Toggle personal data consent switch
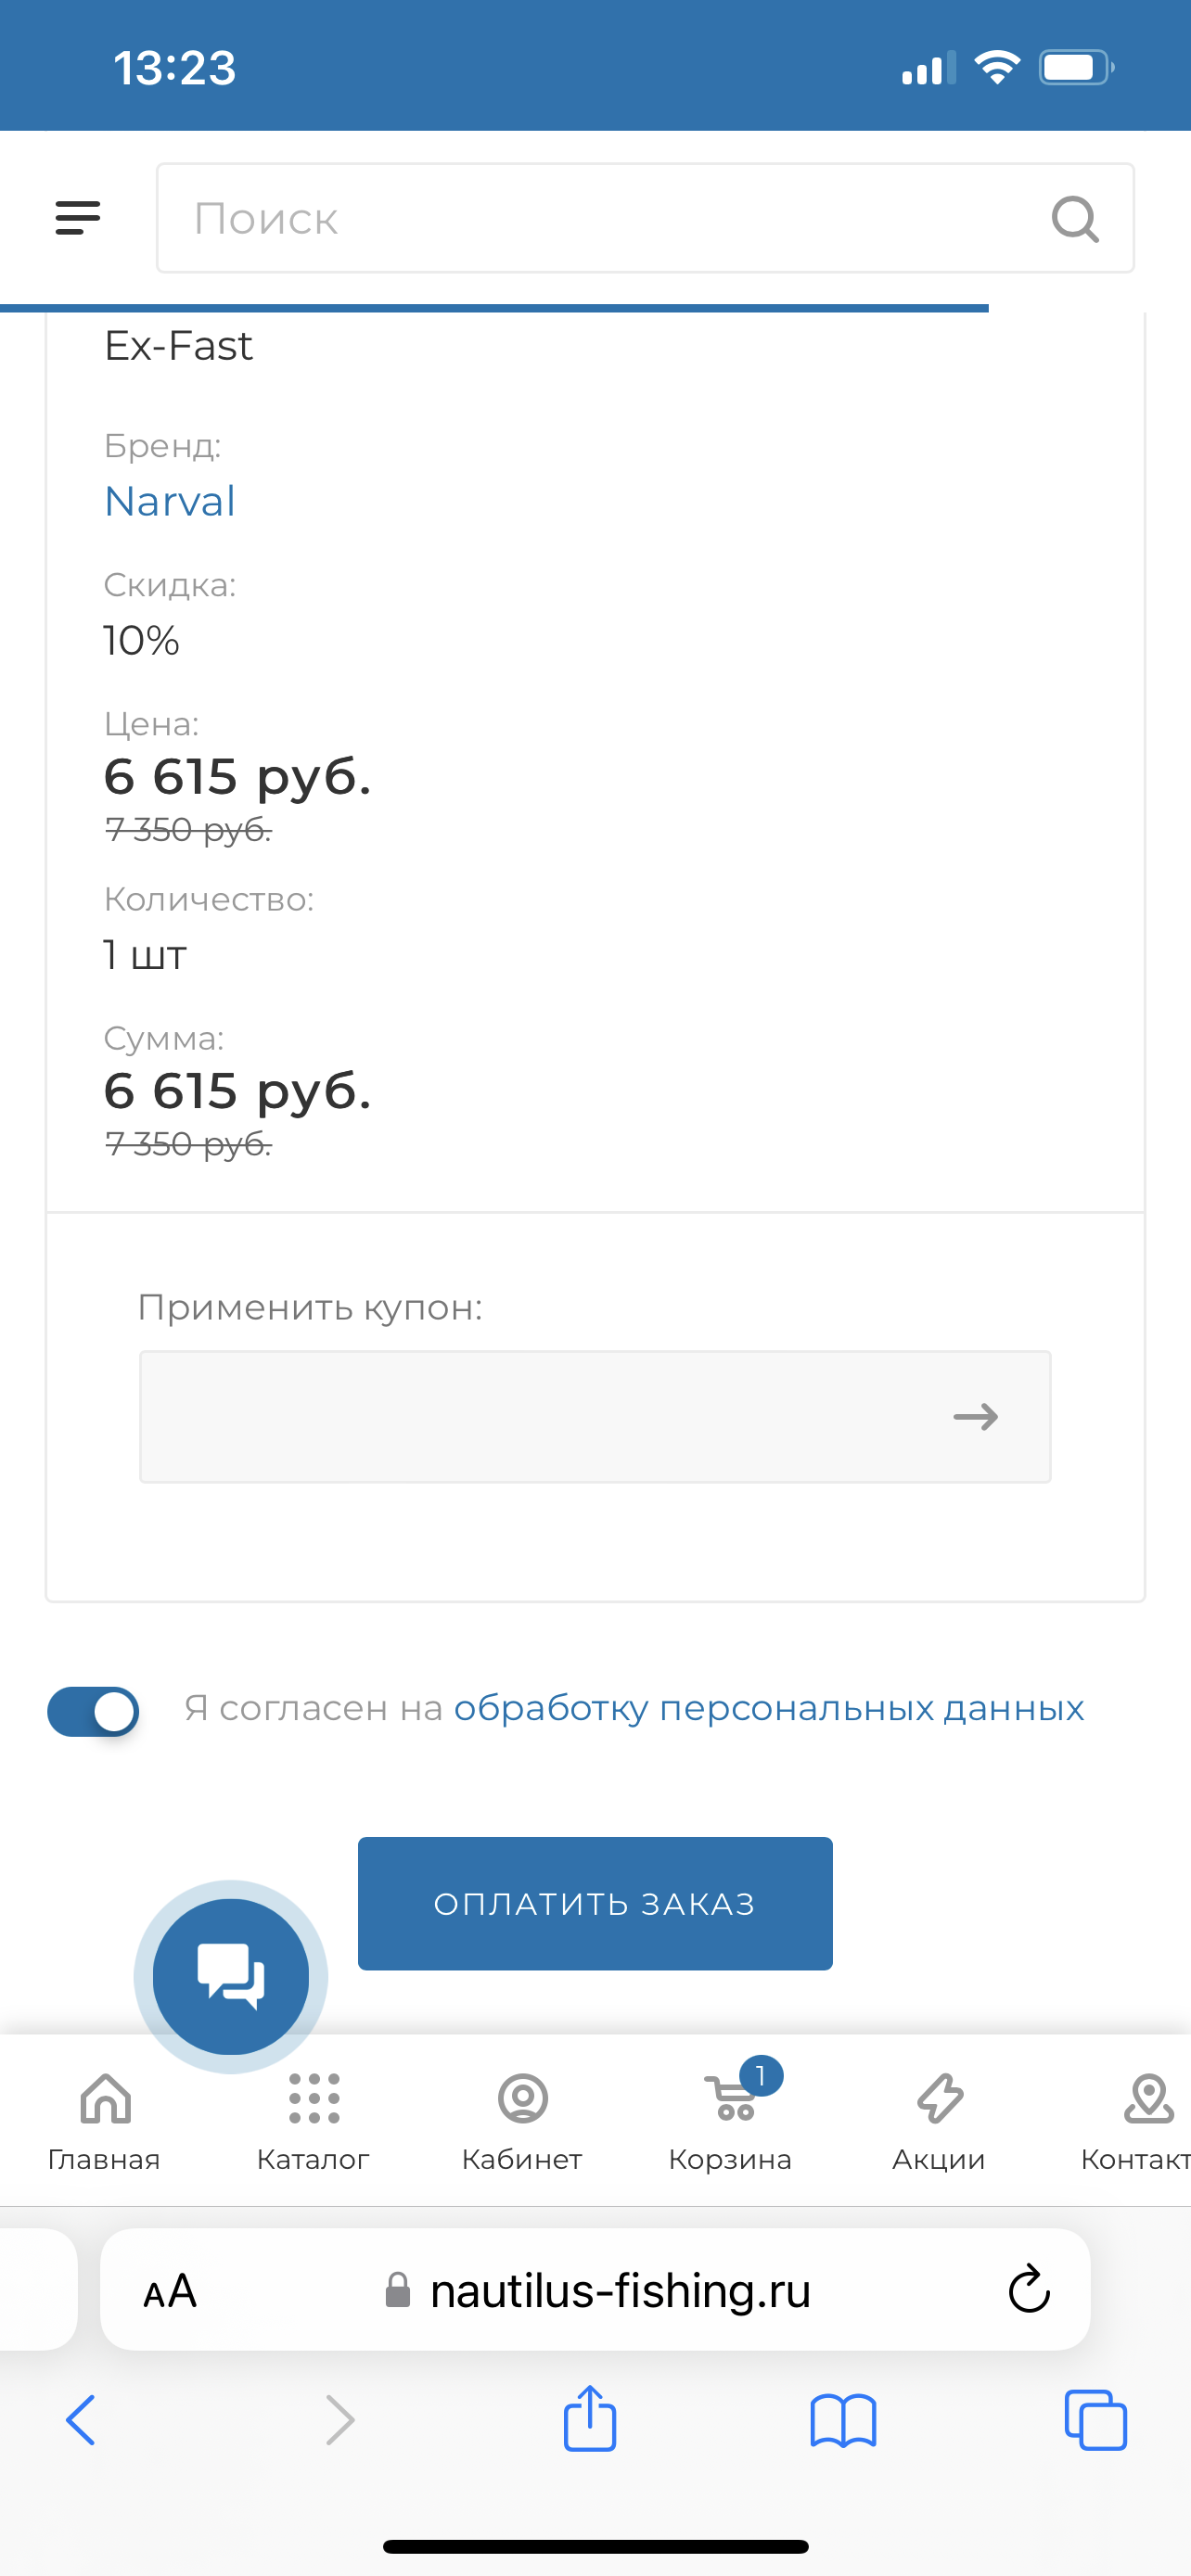Viewport: 1191px width, 2576px height. (93, 1711)
